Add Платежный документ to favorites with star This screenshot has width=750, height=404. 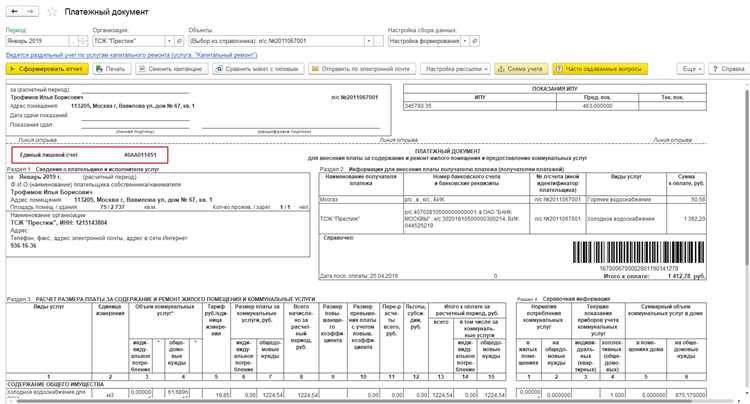(x=51, y=10)
